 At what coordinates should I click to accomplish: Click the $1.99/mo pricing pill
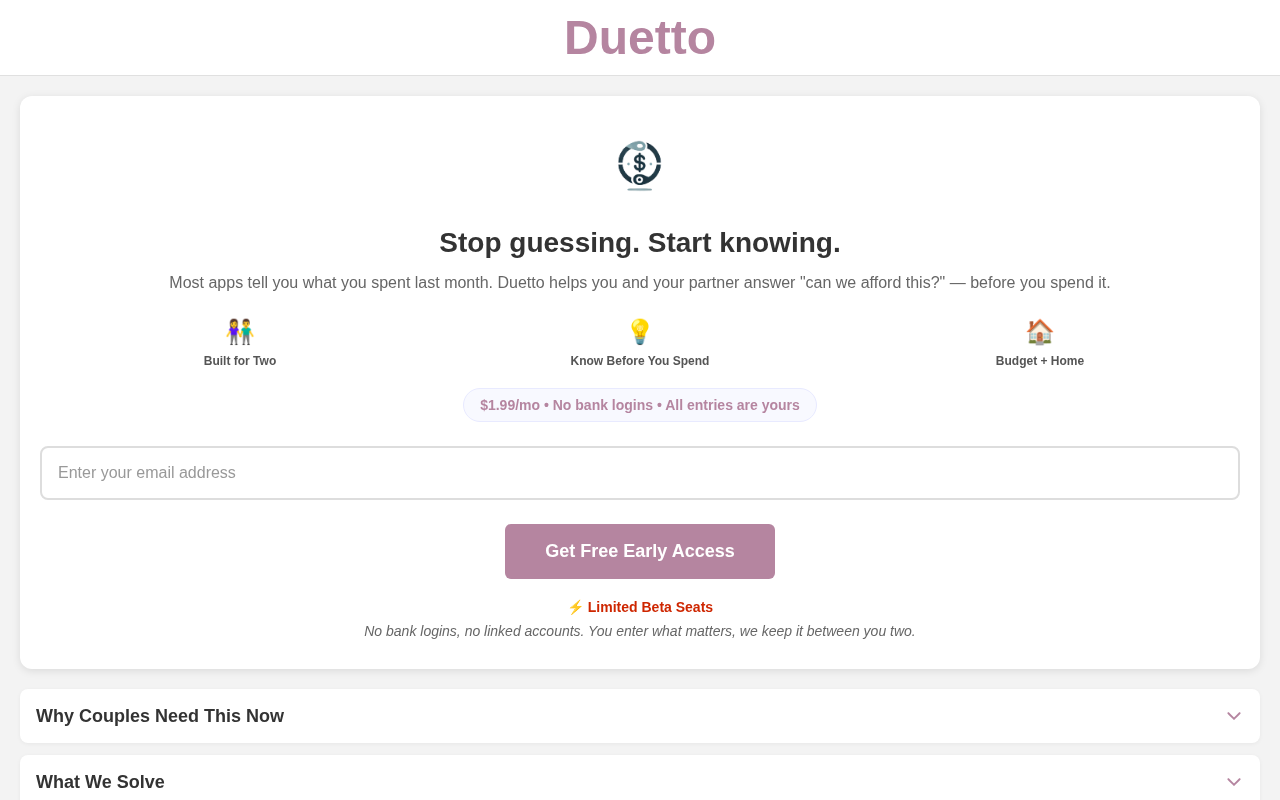click(x=640, y=405)
